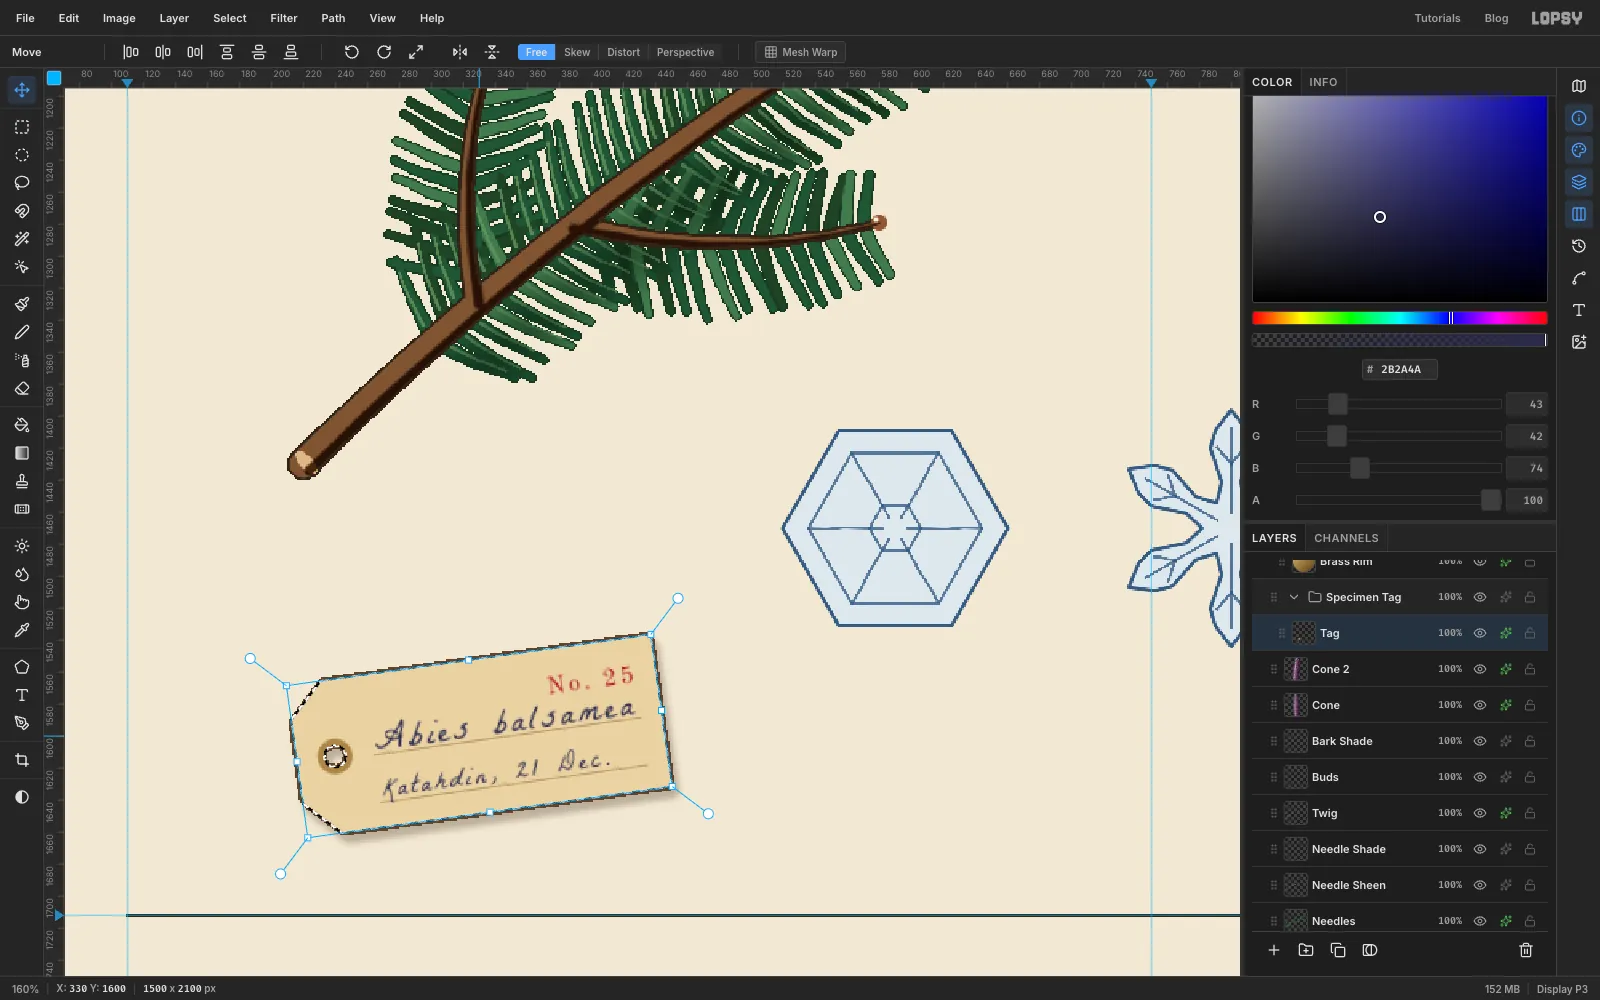Hide the Bark Shade layer
This screenshot has height=1000, width=1600.
pyautogui.click(x=1480, y=741)
